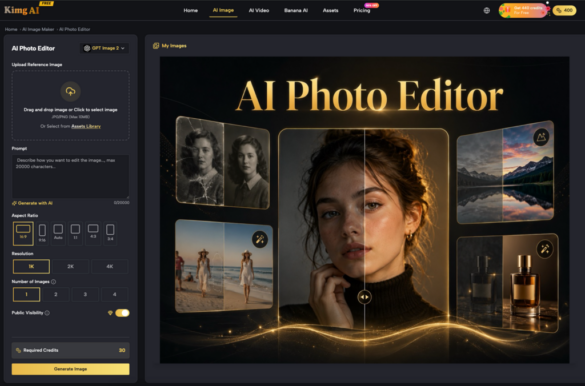Open the Banana AI menu
The height and width of the screenshot is (386, 585).
pyautogui.click(x=296, y=10)
